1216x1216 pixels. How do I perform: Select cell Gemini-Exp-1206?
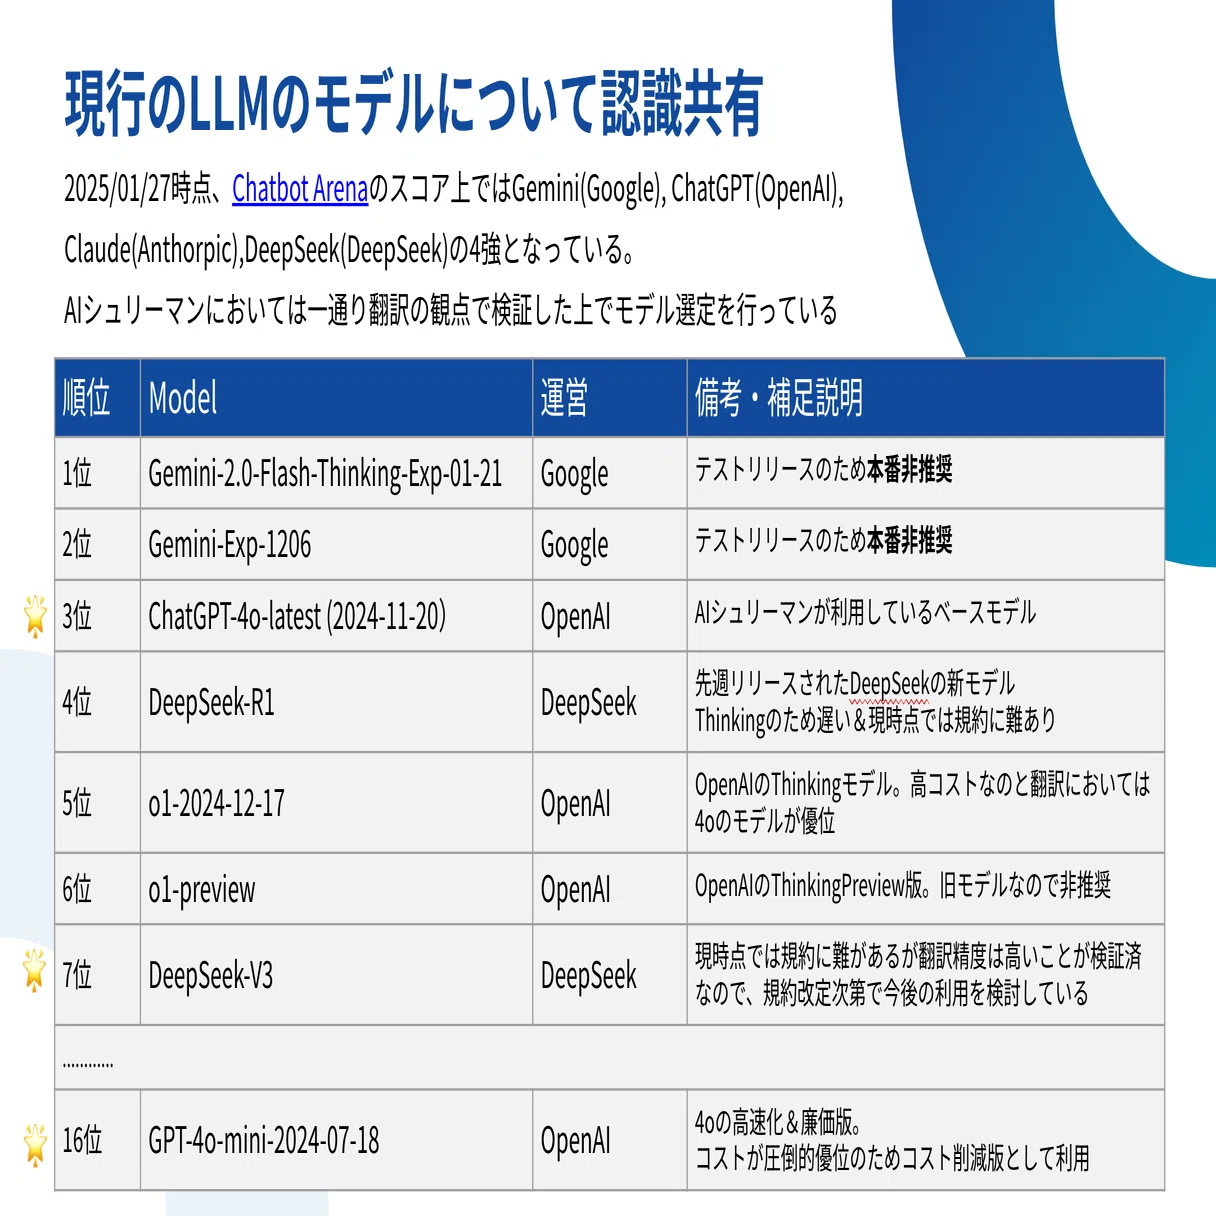336,544
